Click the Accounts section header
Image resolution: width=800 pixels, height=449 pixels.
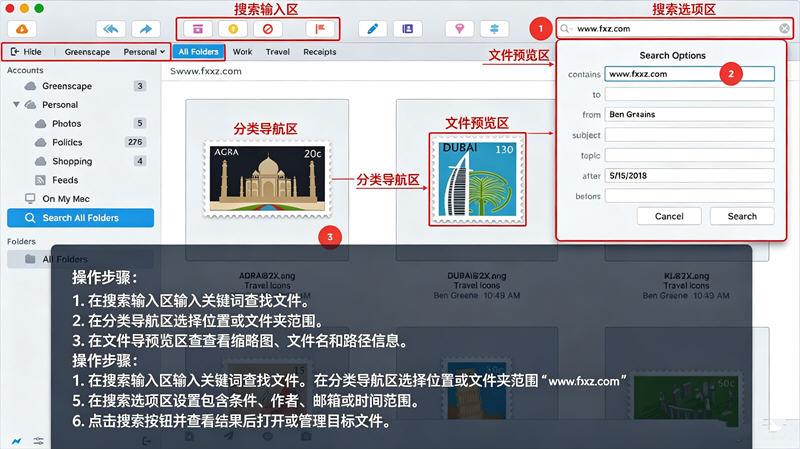pos(25,70)
